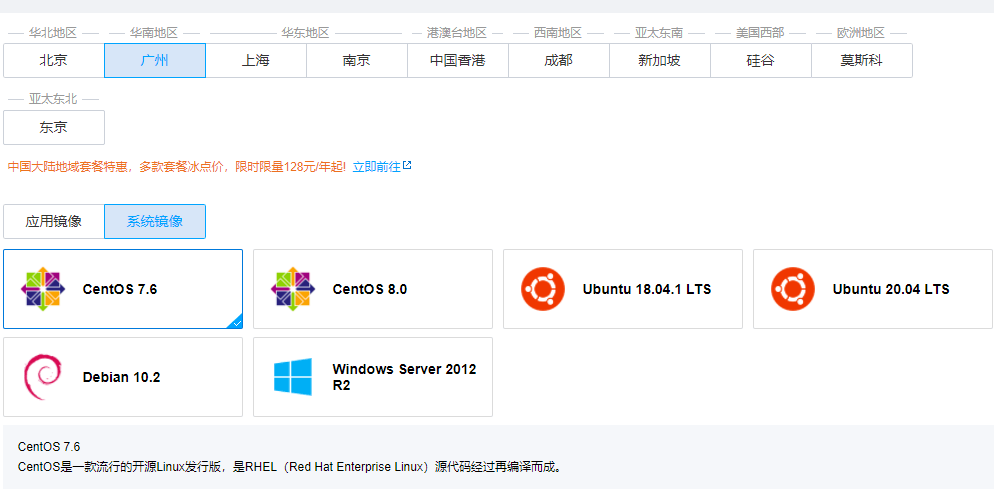Click the checkmark badge on CentOS 7.6 card
The height and width of the screenshot is (489, 994).
coord(236,322)
